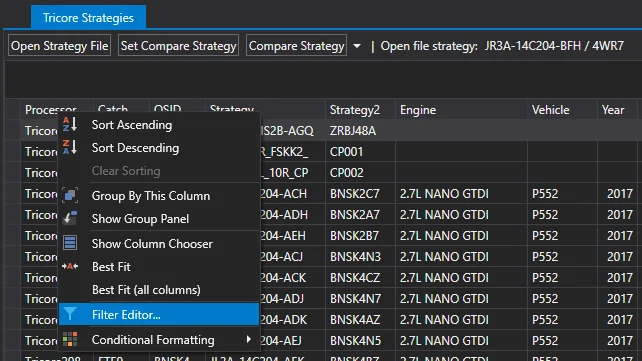This screenshot has width=642, height=361.
Task: Click Engine cell in BNSK2C7 row
Action: [461, 194]
